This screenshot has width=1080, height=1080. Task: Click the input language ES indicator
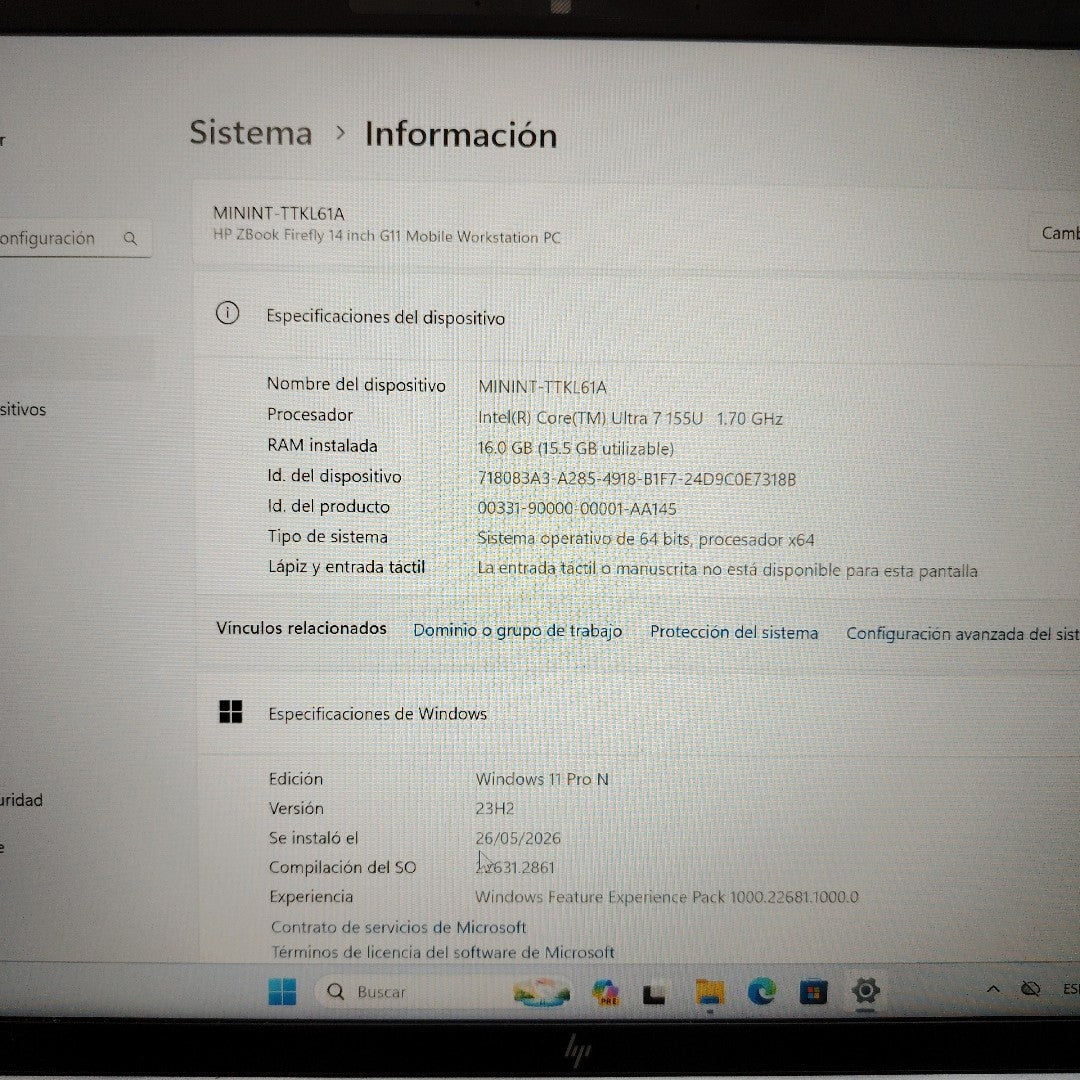point(1071,989)
